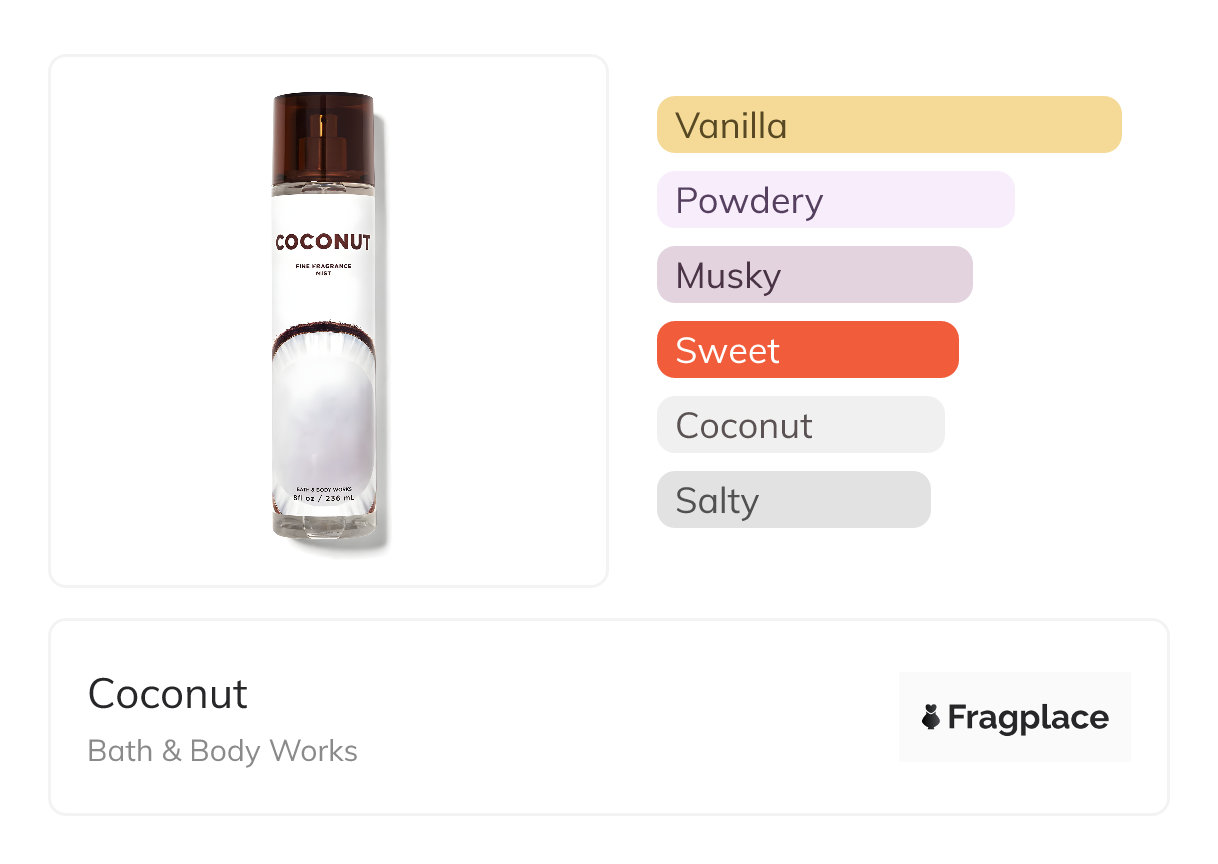Click the Salty accord bar
Viewport: 1218px width, 864px height.
coord(793,500)
